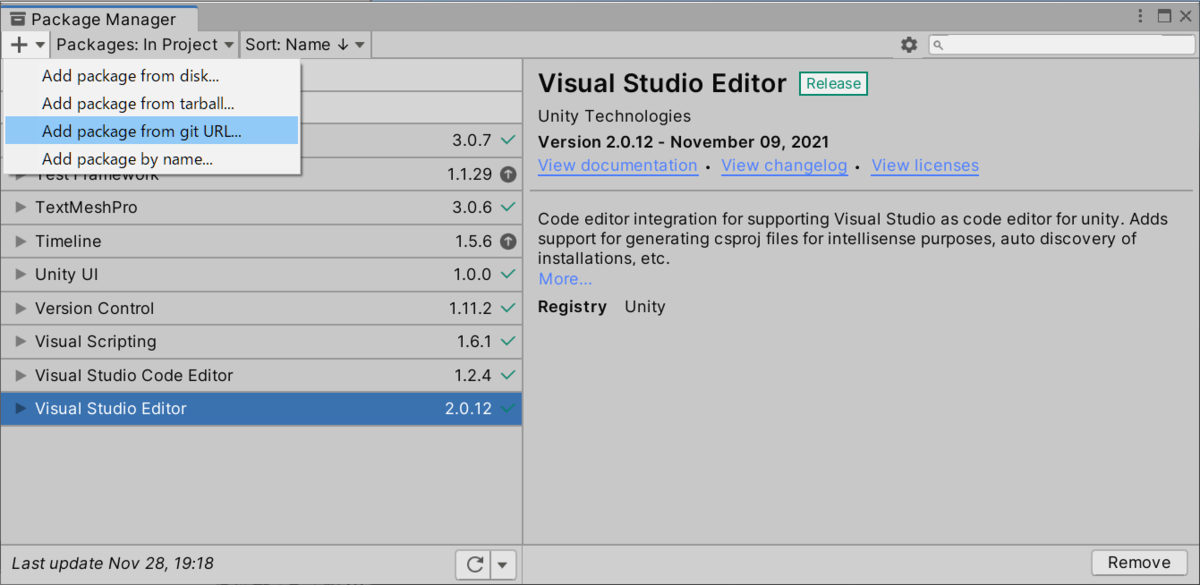This screenshot has width=1200, height=585.
Task: Click Visual Studio Code Editor checkmark icon
Action: click(x=508, y=375)
